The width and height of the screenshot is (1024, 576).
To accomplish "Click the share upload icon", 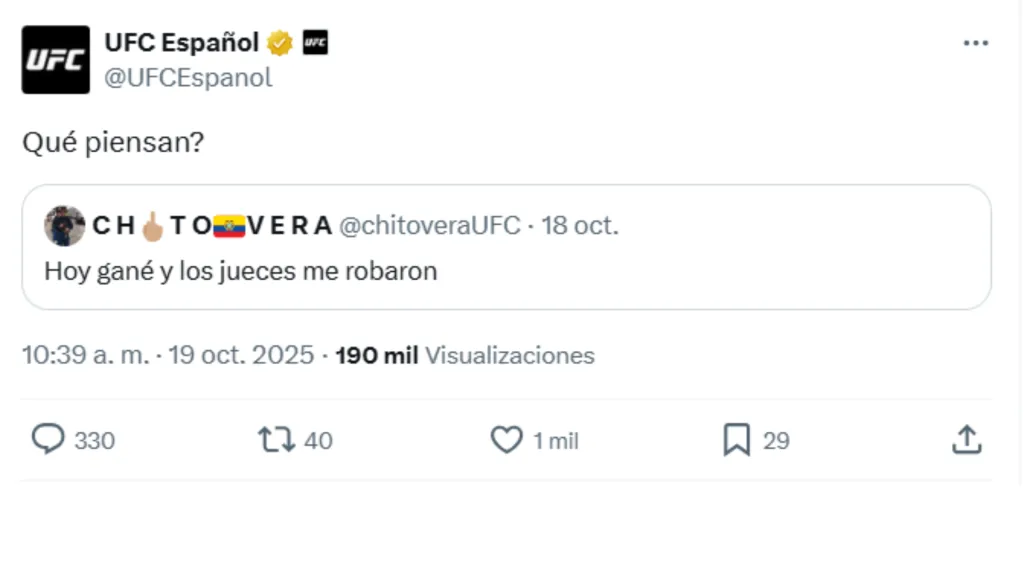I will tap(966, 440).
